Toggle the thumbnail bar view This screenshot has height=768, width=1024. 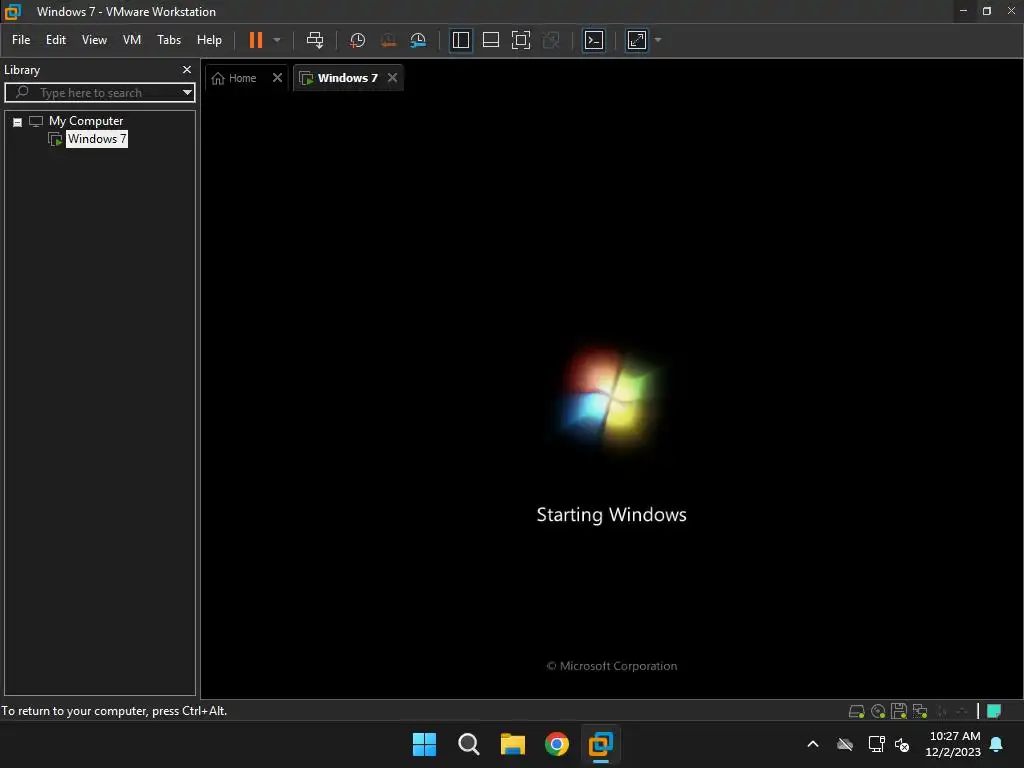click(x=490, y=40)
